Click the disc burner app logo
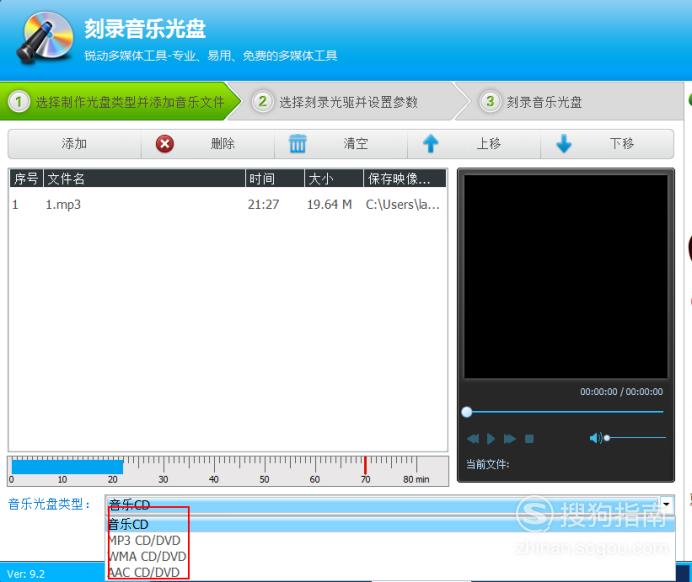The width and height of the screenshot is (692, 582). tap(45, 38)
